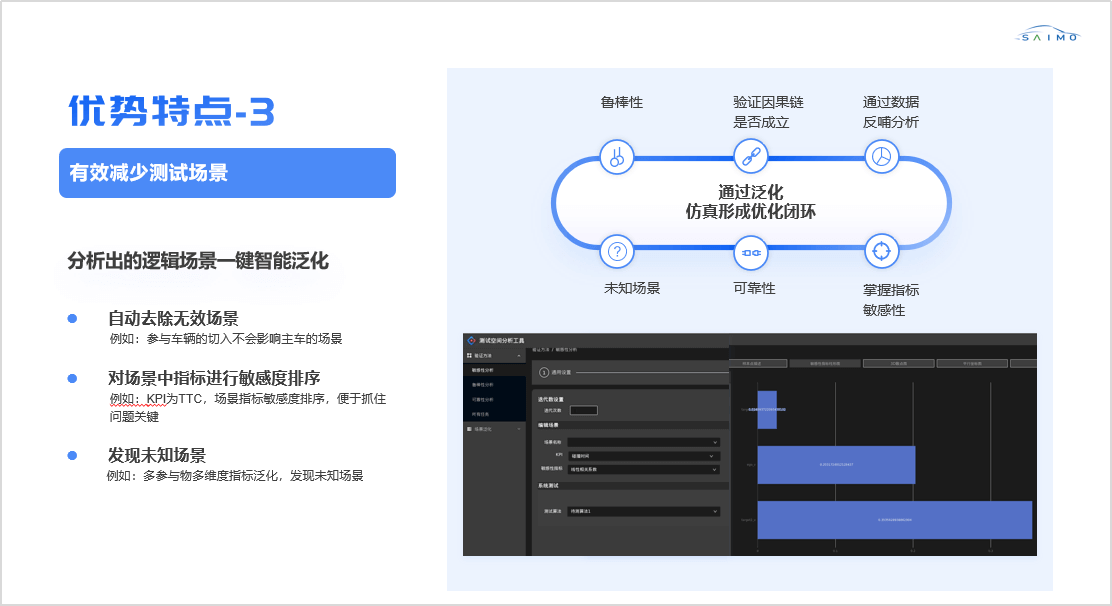This screenshot has width=1112, height=606.
Task: Switch to the 平行坐标图 chart tab
Action: click(971, 363)
